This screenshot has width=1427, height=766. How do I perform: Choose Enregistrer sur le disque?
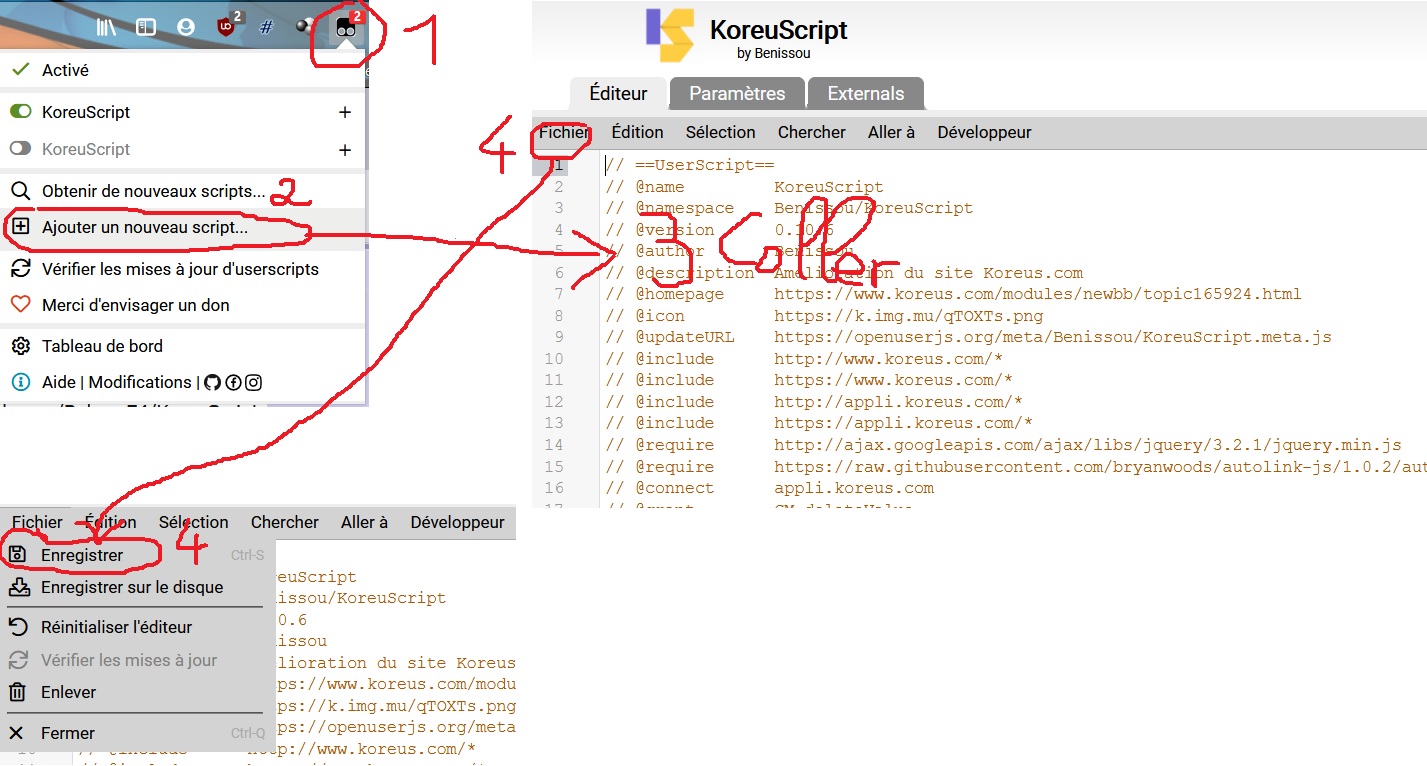[x=131, y=587]
